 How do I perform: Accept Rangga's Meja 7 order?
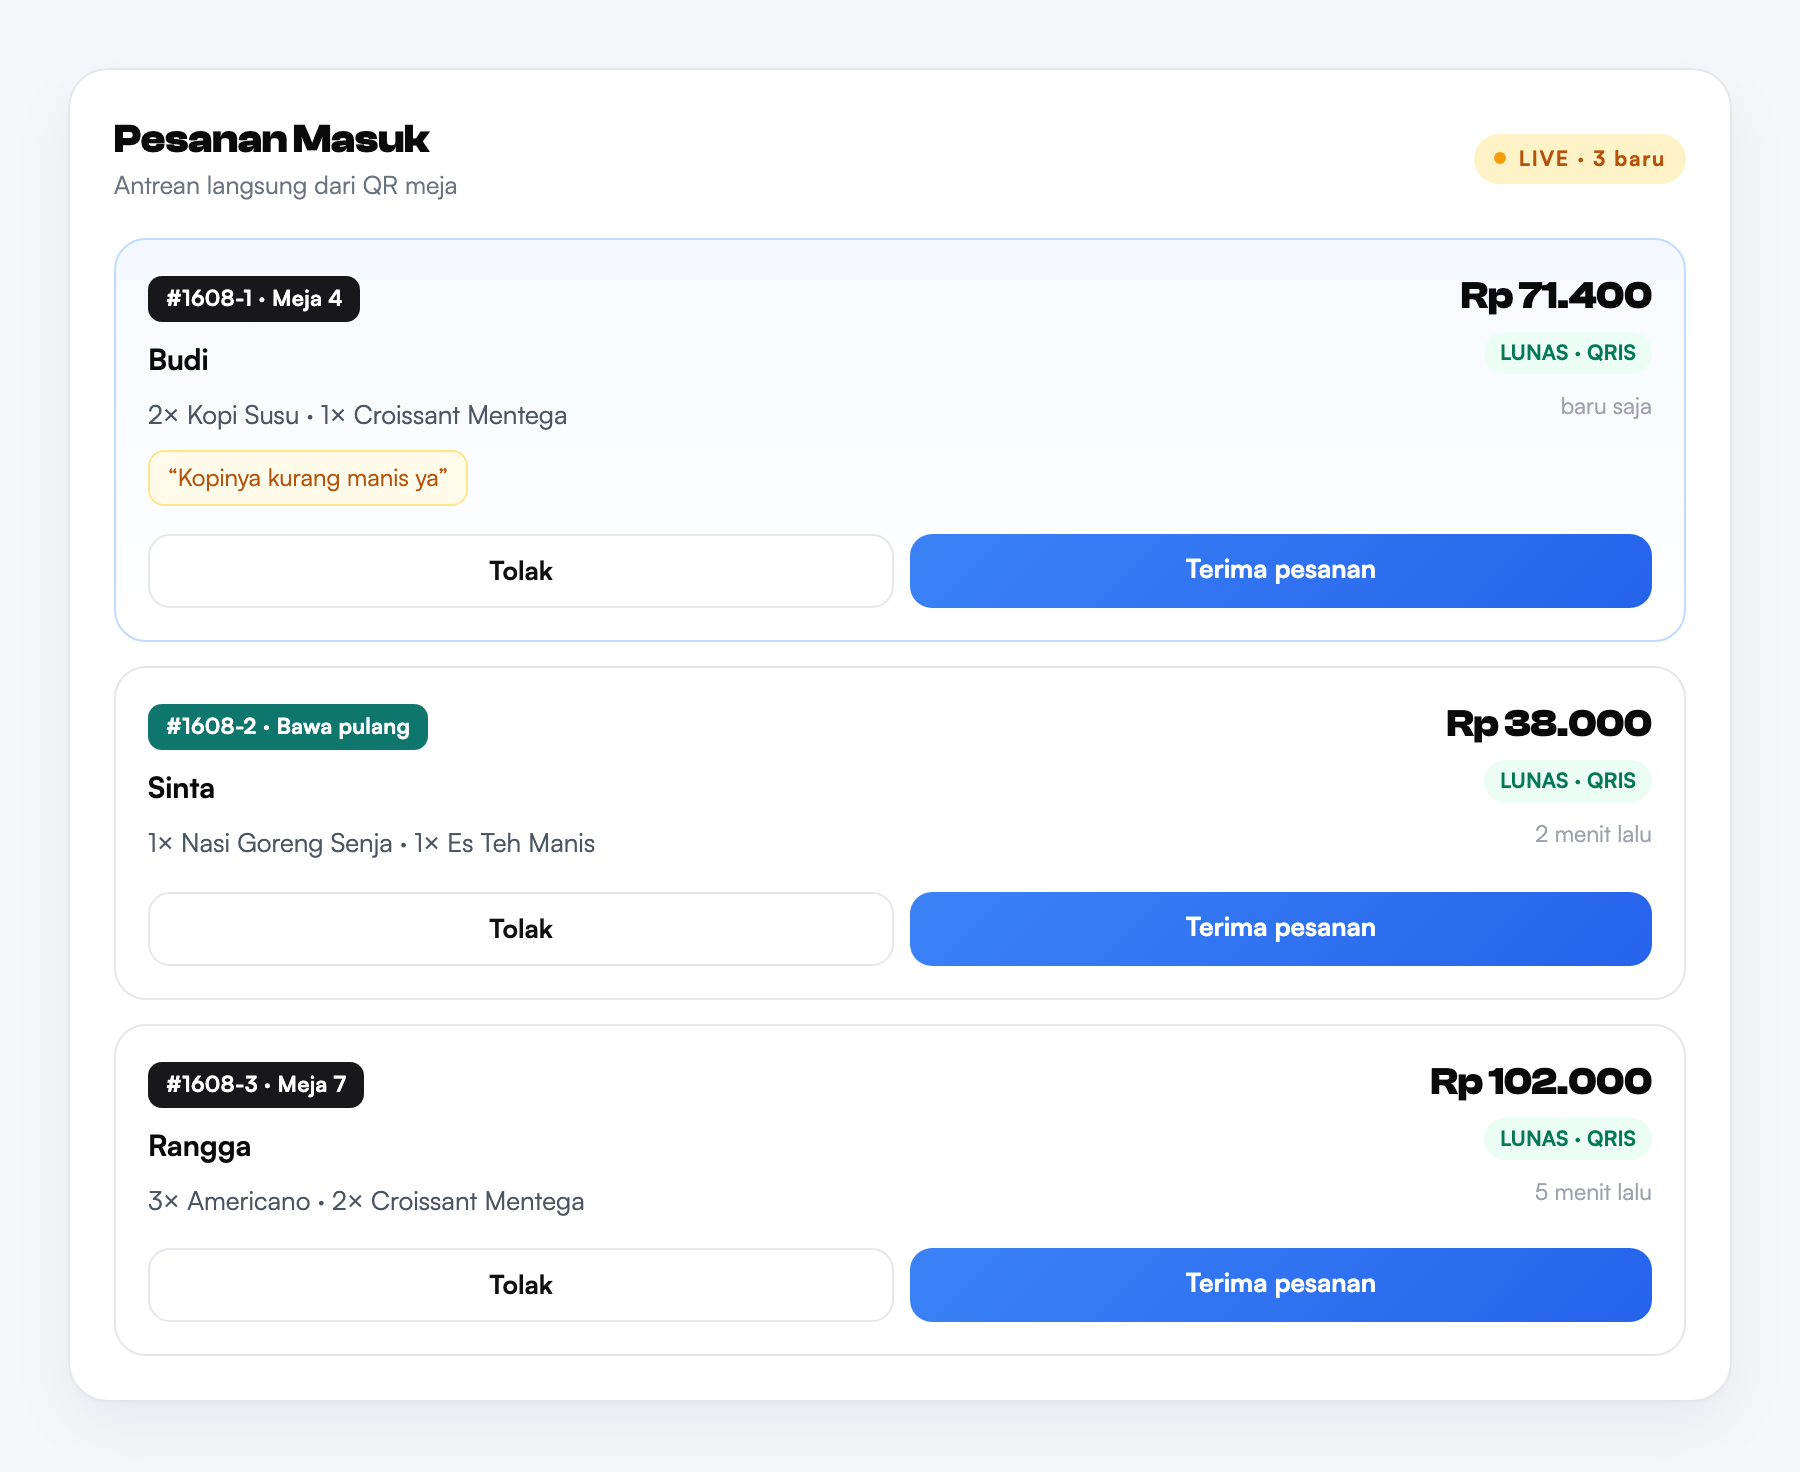click(x=1280, y=1284)
